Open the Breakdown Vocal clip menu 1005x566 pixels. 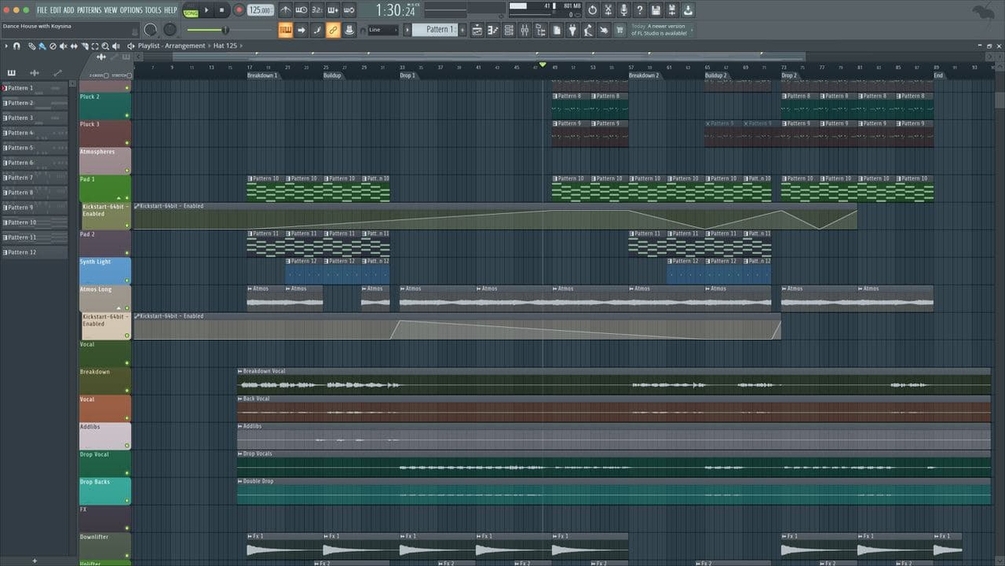tap(240, 371)
